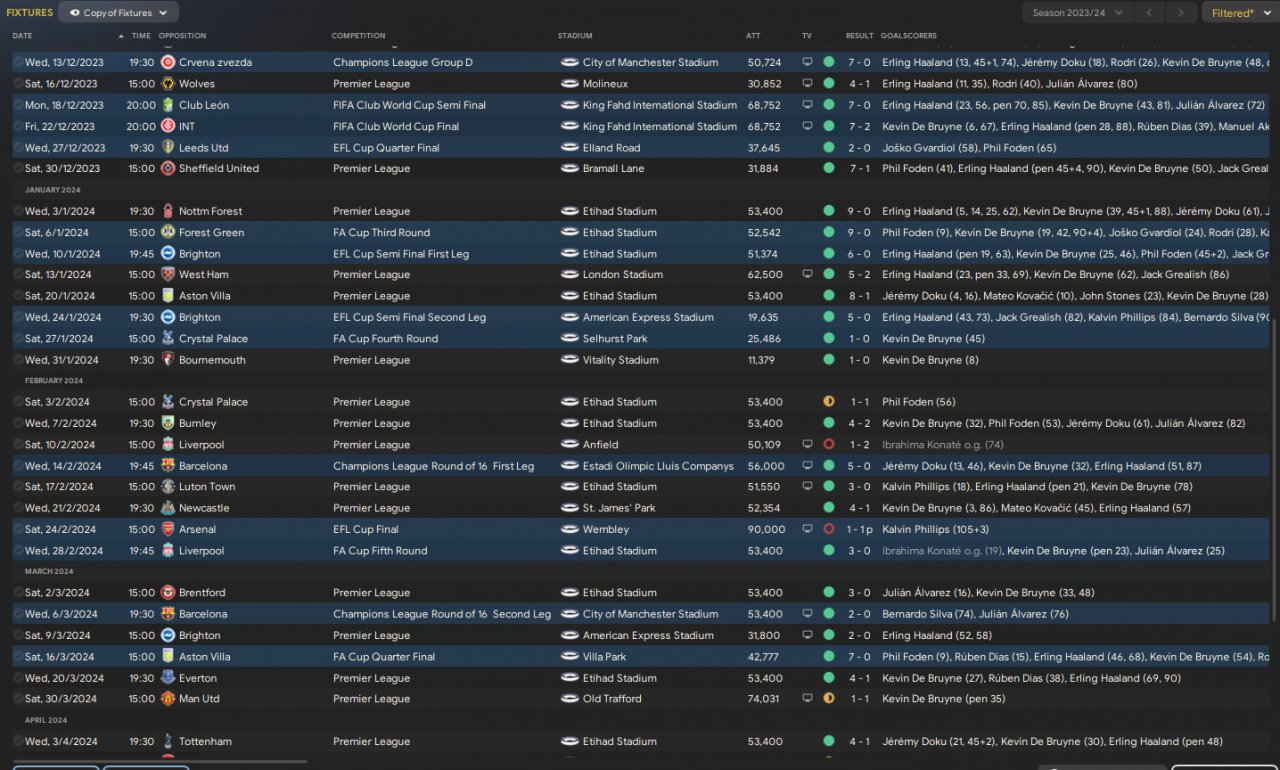
Task: Click the draw indicator on the Old Trafford row
Action: [x=829, y=699]
